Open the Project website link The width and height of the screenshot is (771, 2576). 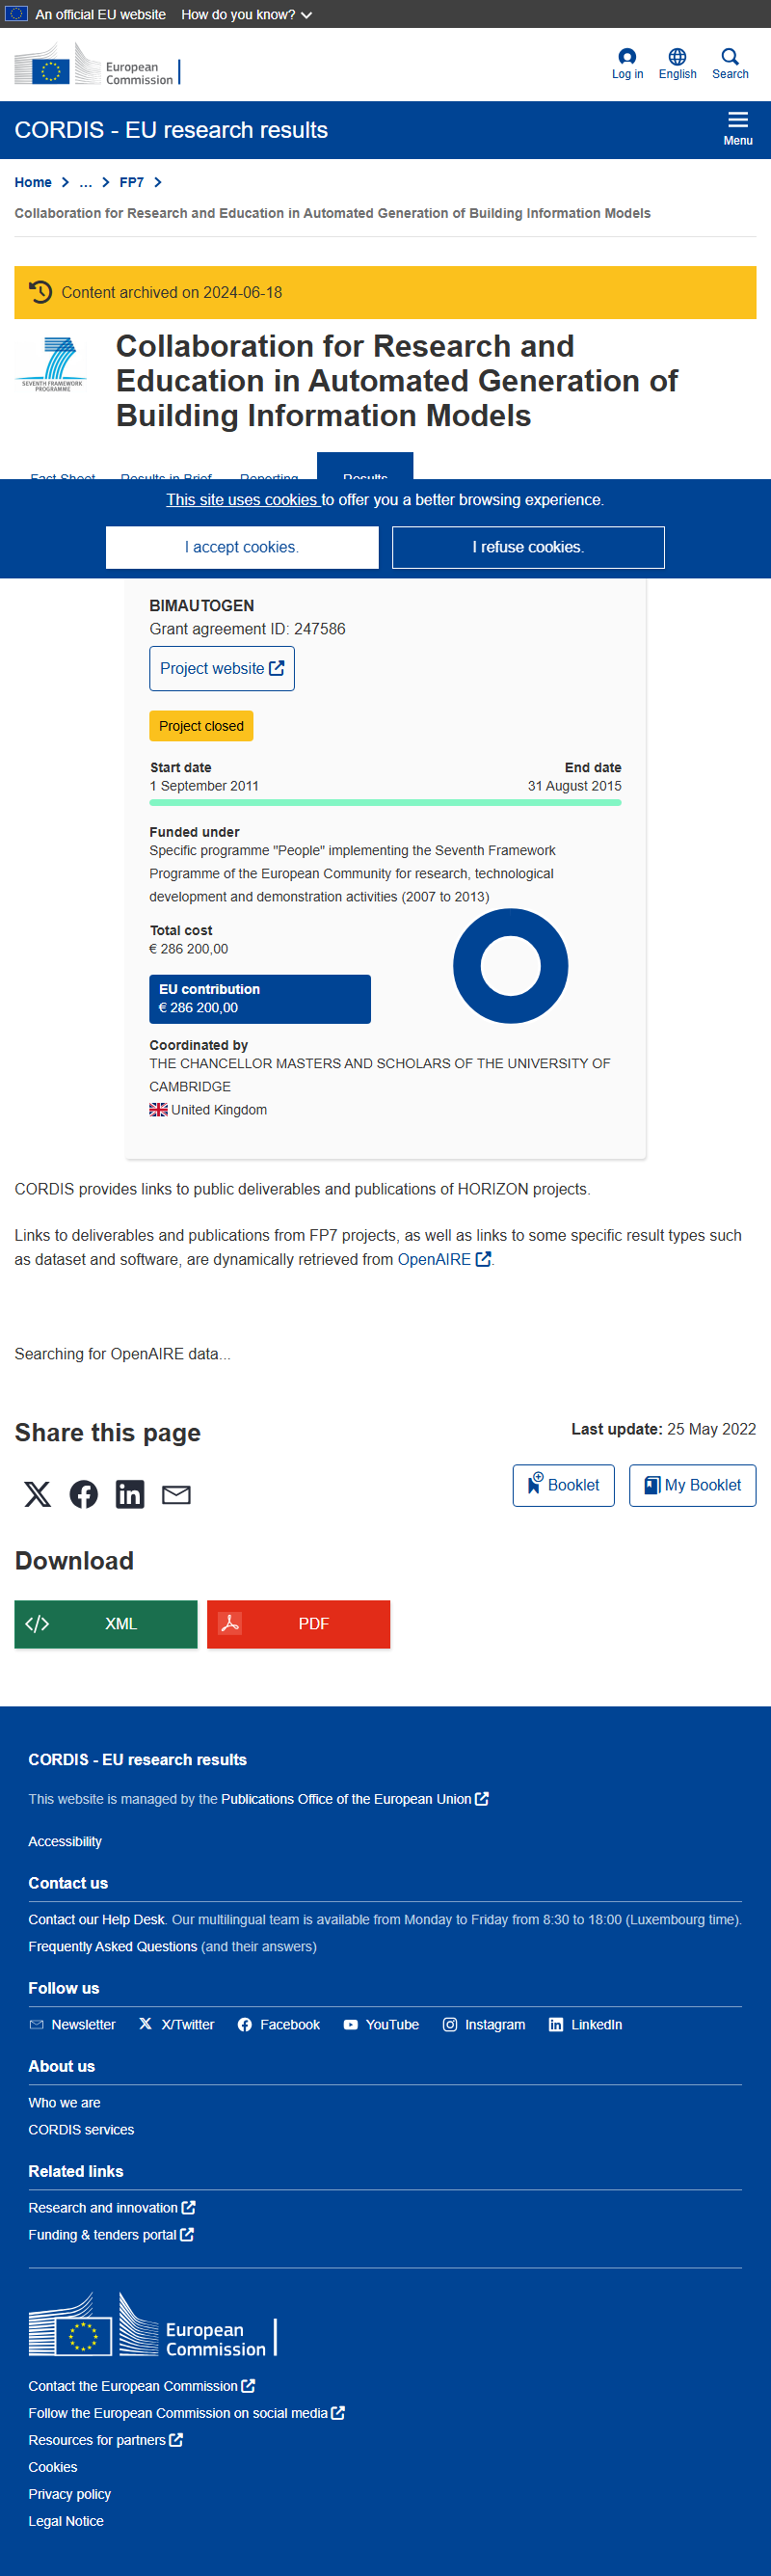pyautogui.click(x=222, y=668)
